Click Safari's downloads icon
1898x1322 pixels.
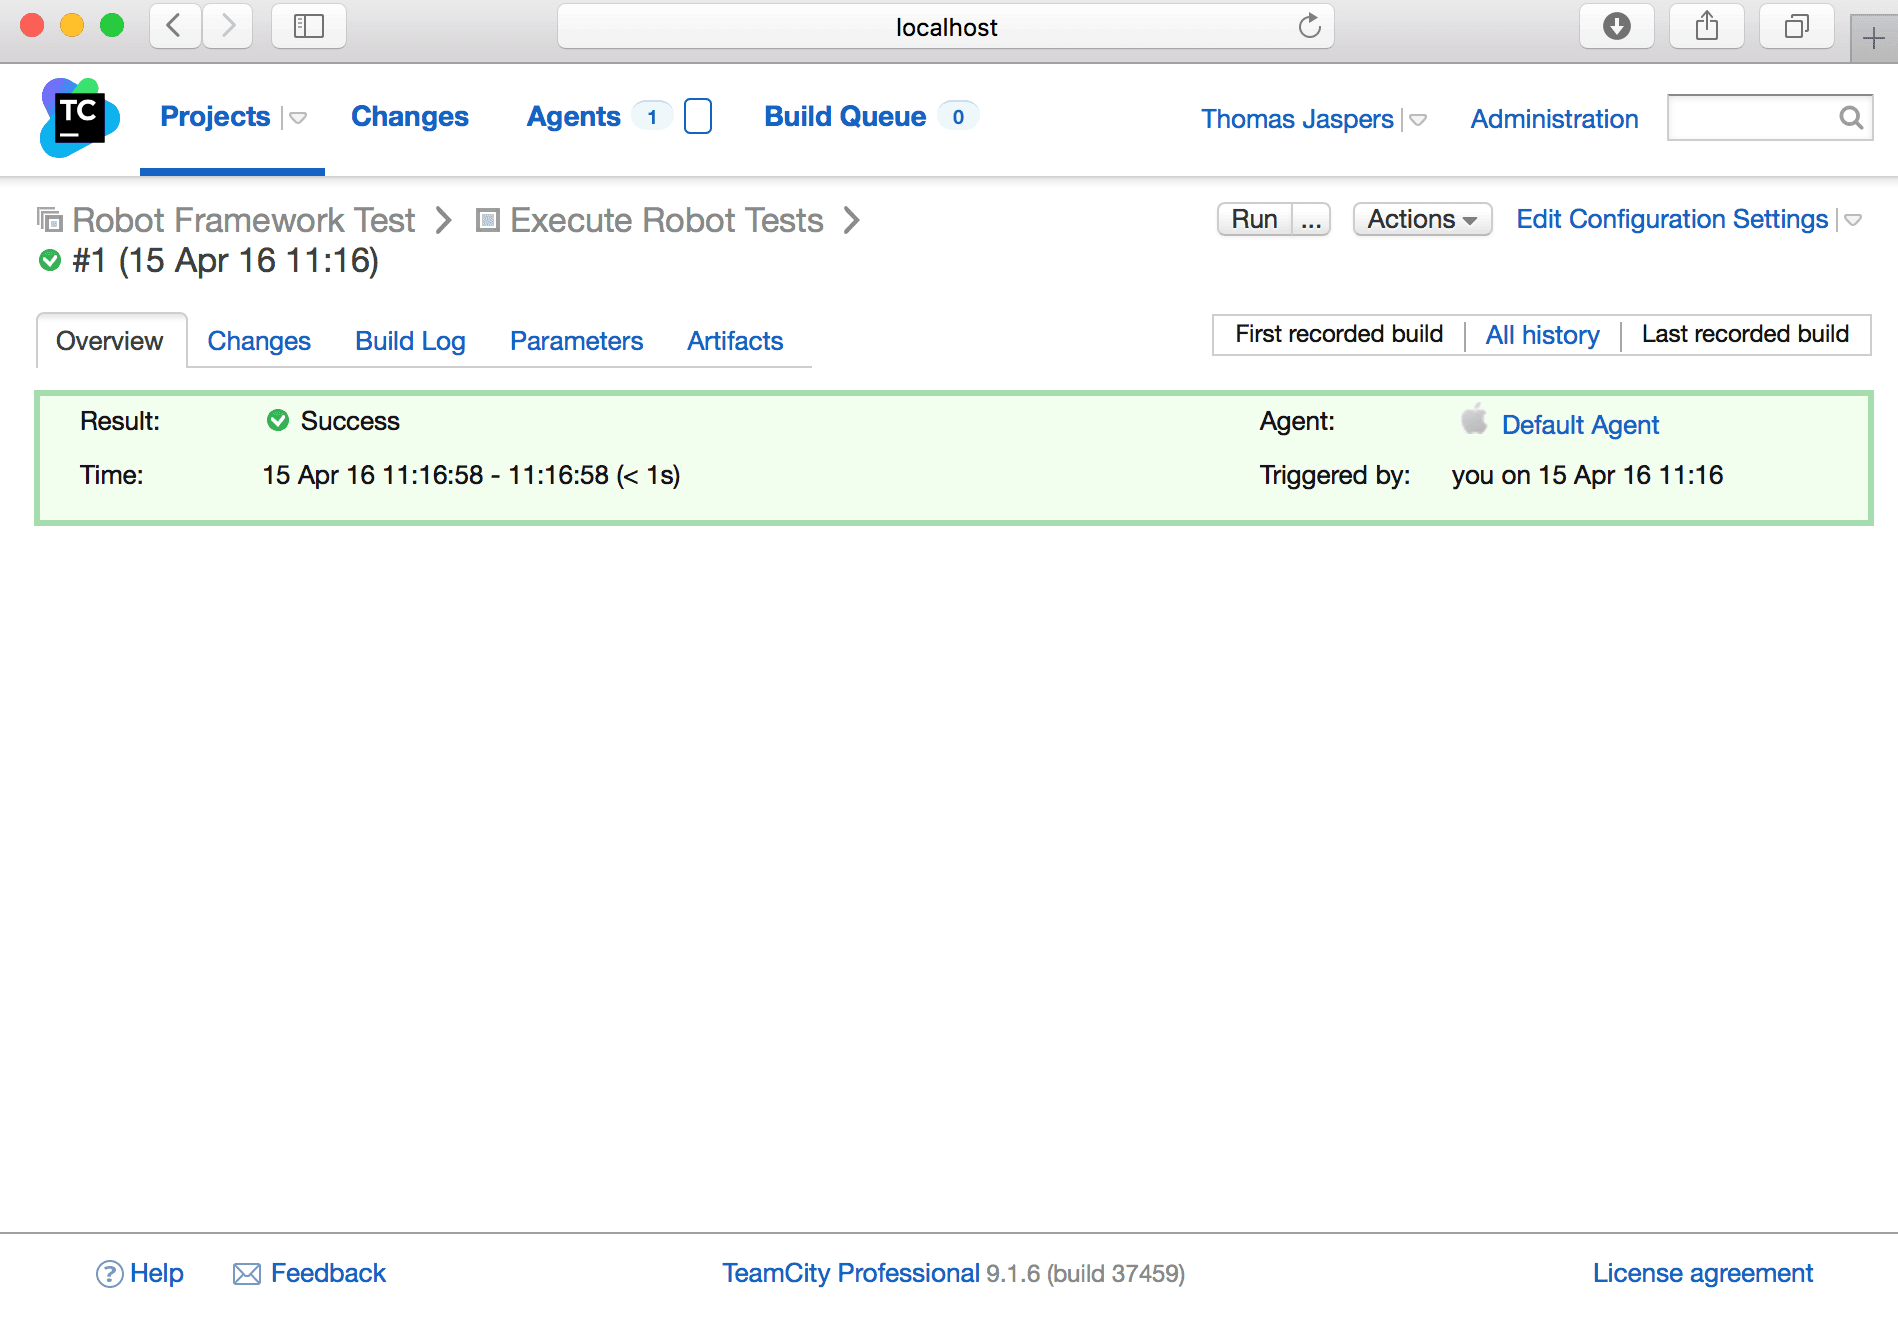pos(1616,27)
